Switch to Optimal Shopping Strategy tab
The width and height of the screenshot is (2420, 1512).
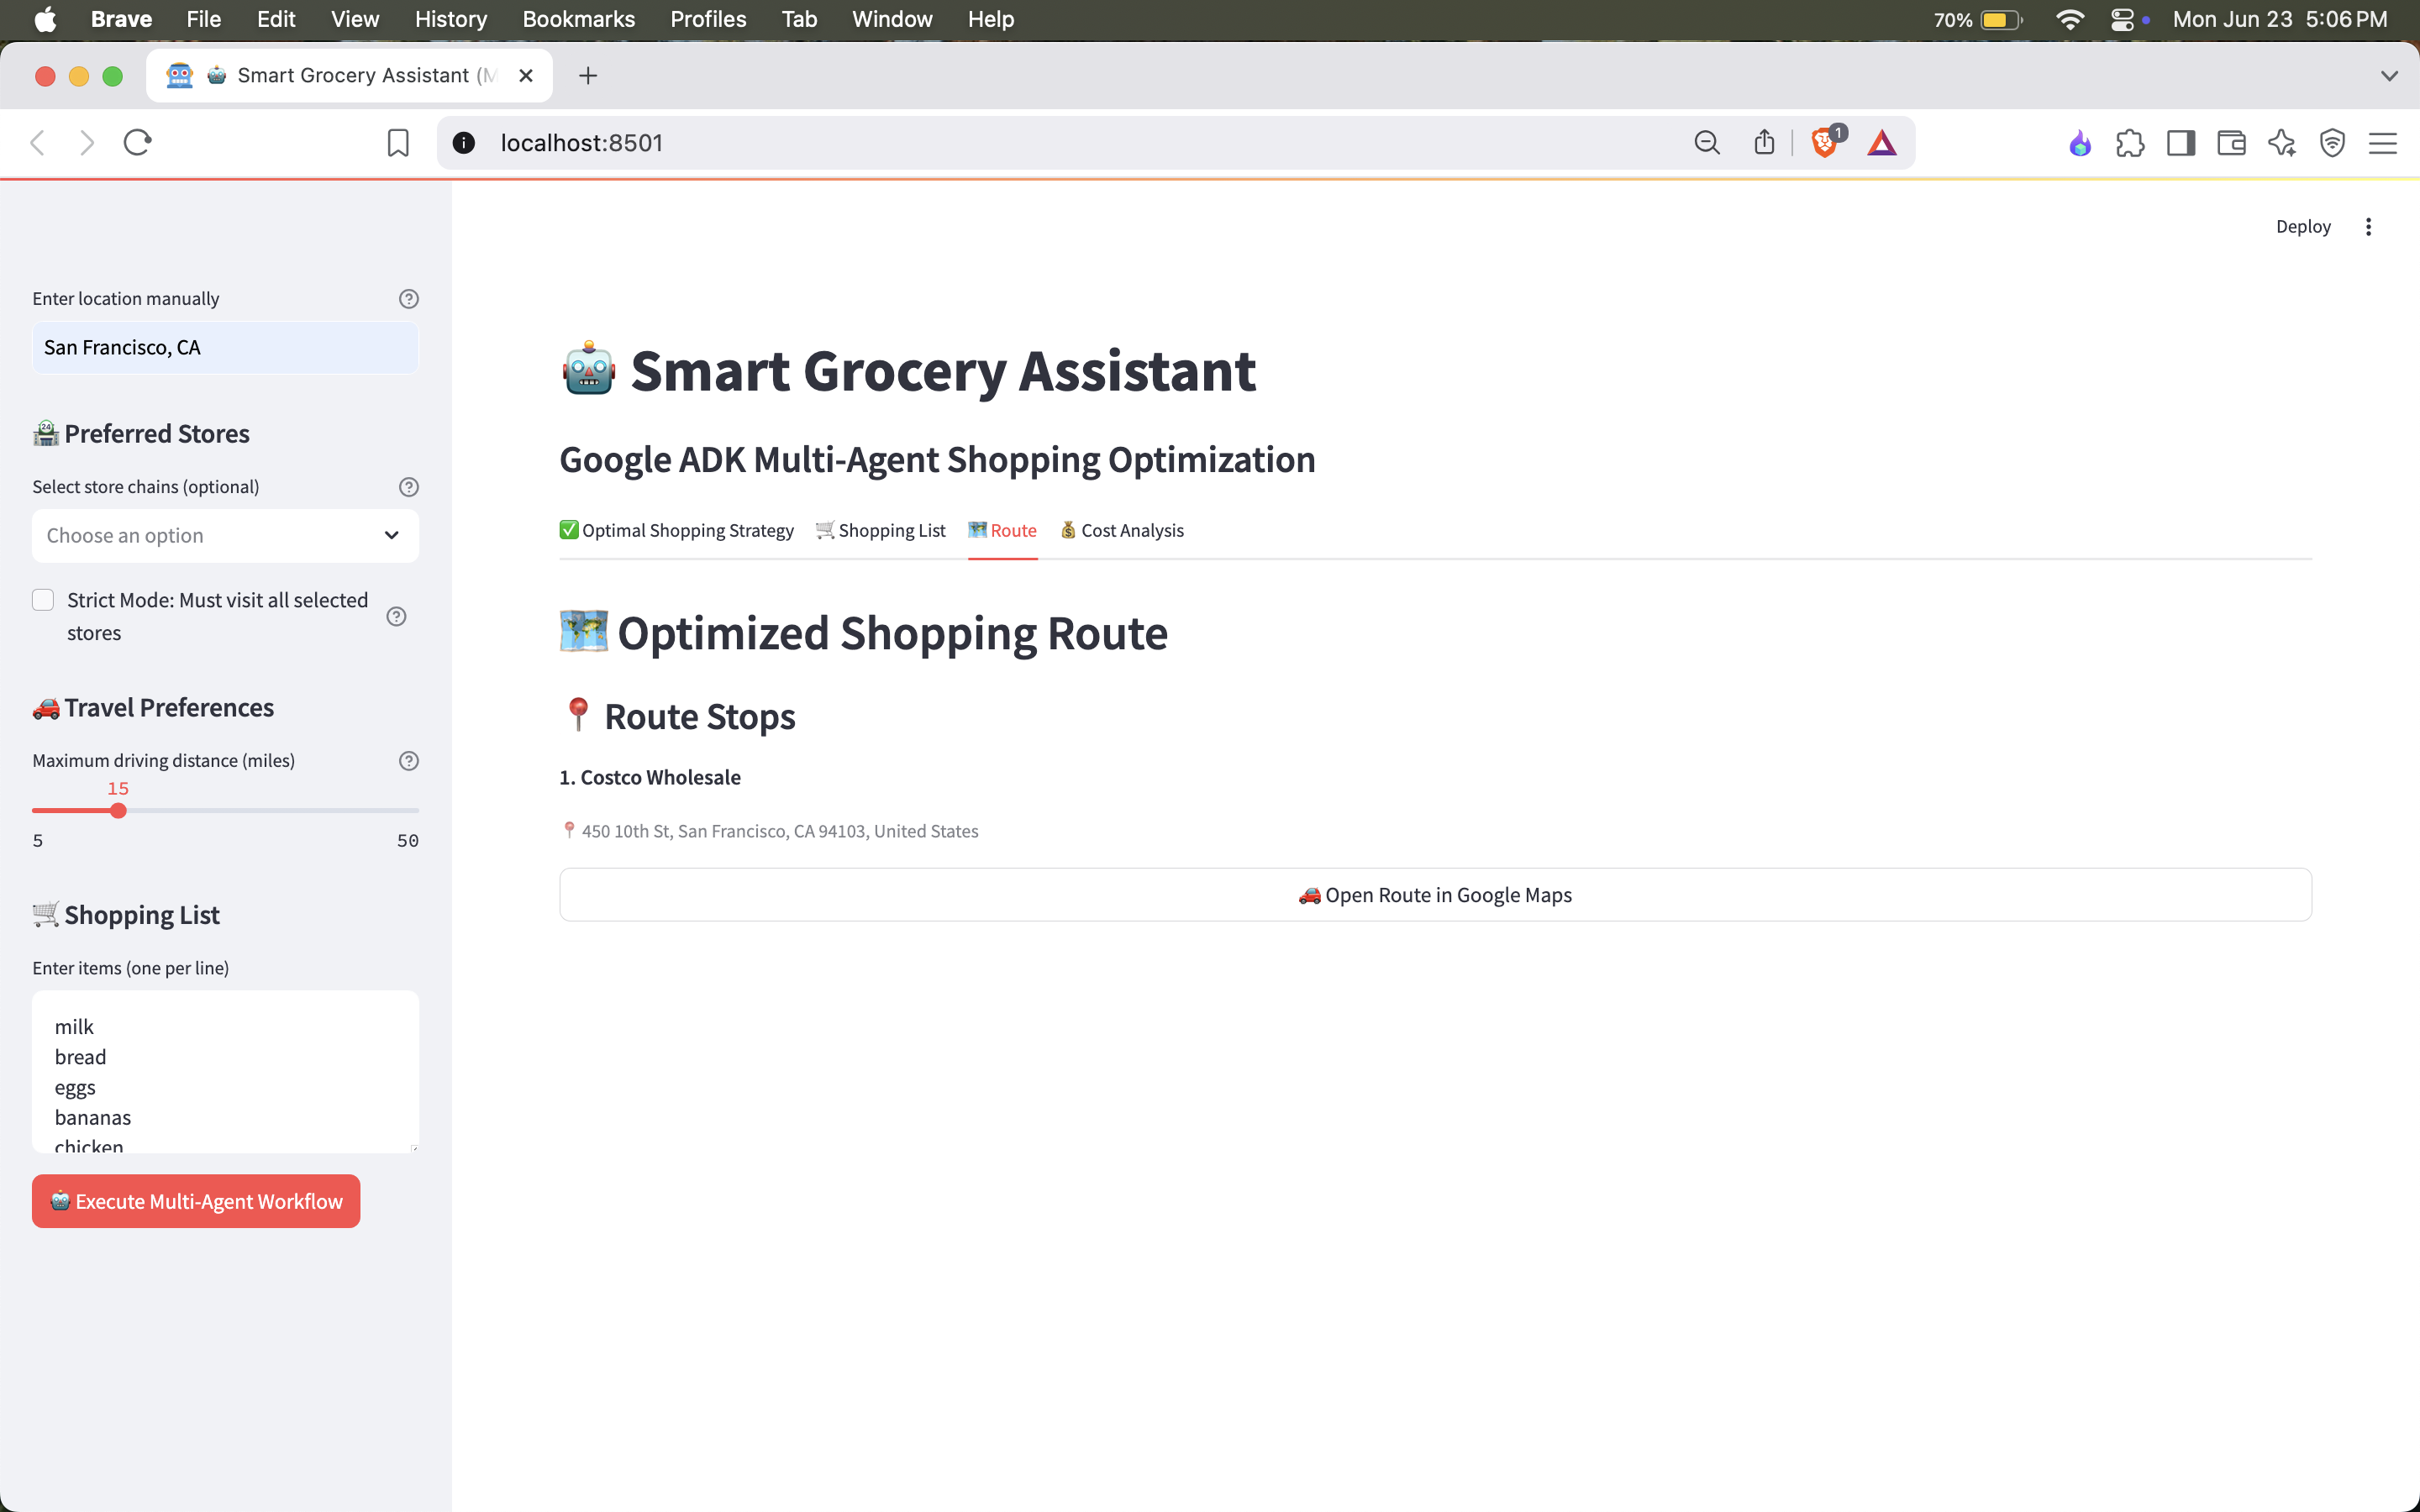click(x=676, y=531)
